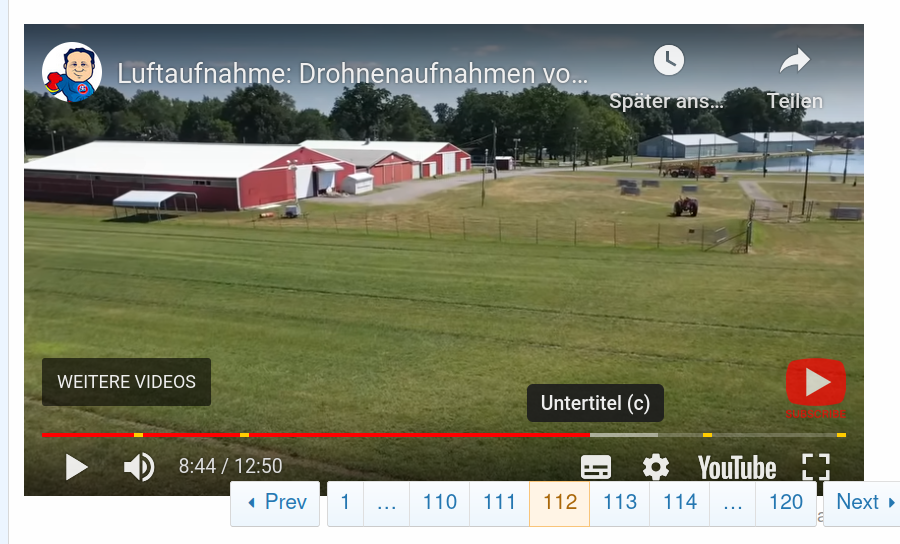Image resolution: width=900 pixels, height=544 pixels.
Task: Jump to the yellow marker near the end
Action: click(841, 435)
